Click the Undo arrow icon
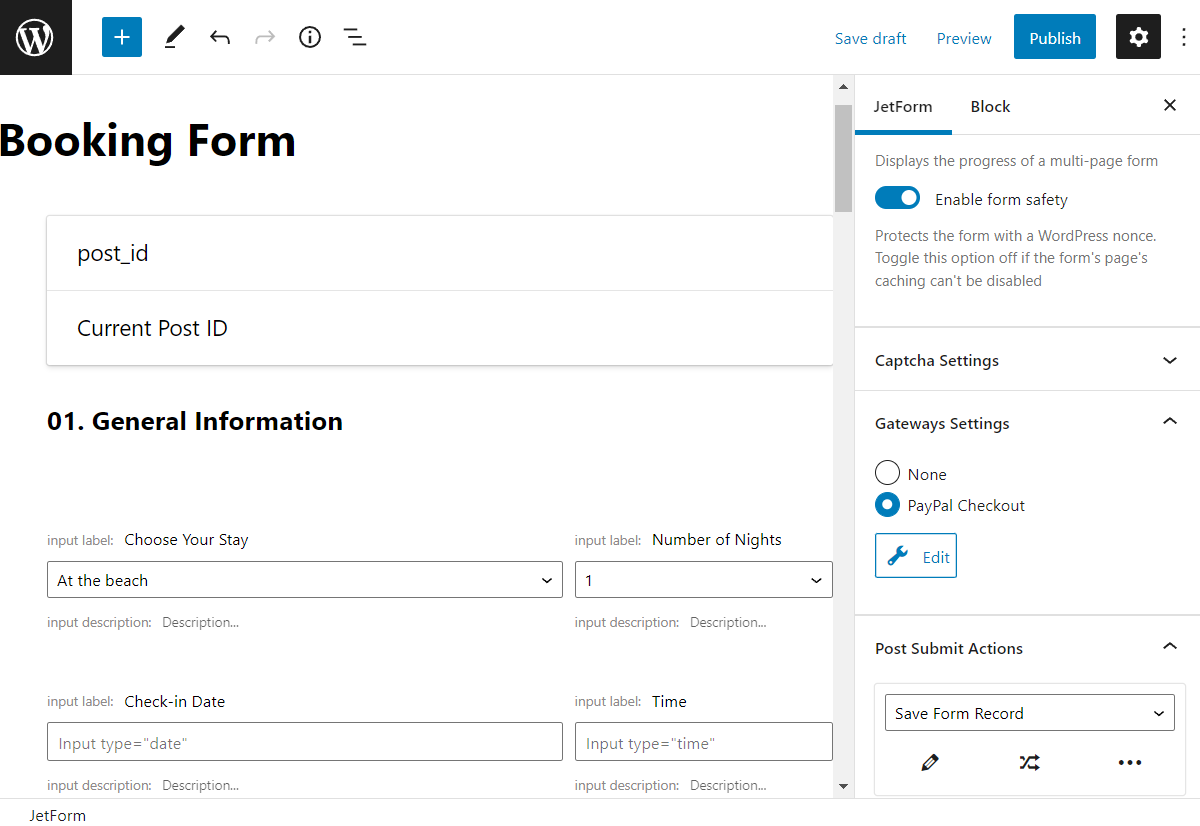The width and height of the screenshot is (1200, 826). click(x=220, y=37)
